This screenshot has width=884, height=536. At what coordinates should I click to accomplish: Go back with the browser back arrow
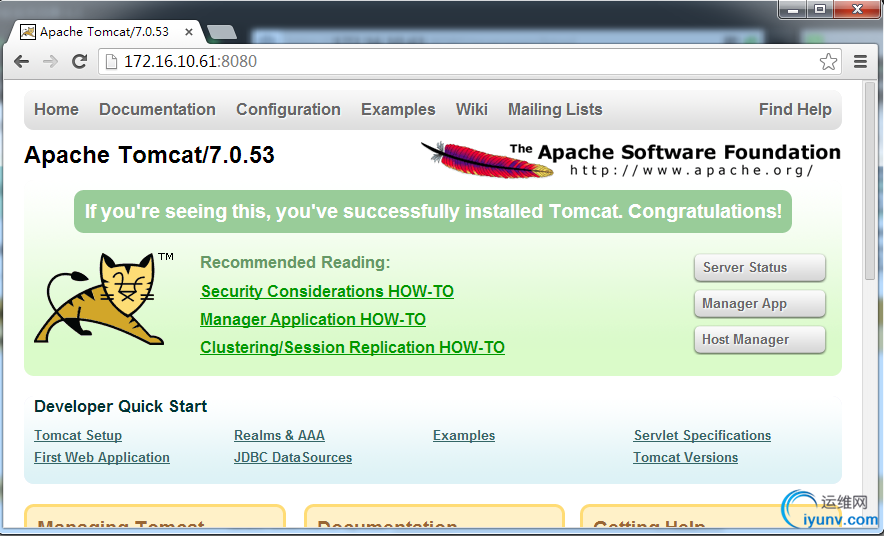tap(21, 61)
